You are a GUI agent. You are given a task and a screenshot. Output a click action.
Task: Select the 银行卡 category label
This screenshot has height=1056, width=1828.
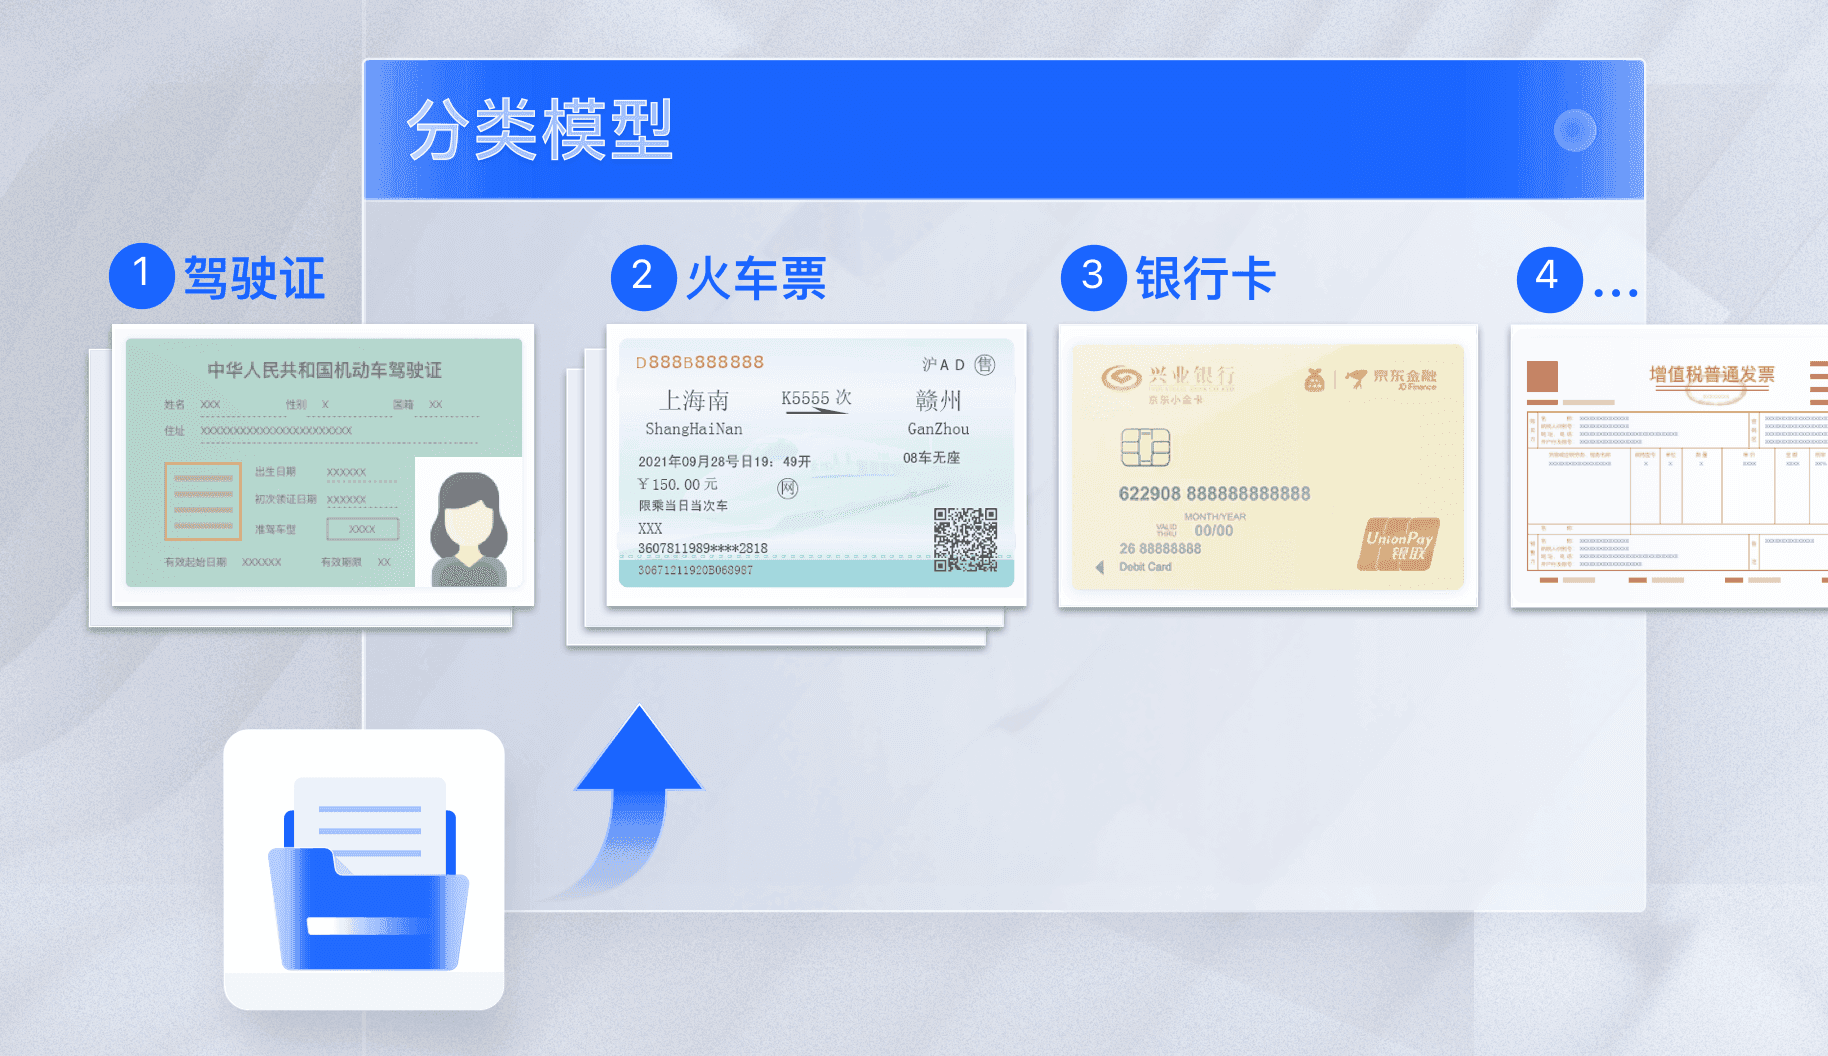[1205, 277]
